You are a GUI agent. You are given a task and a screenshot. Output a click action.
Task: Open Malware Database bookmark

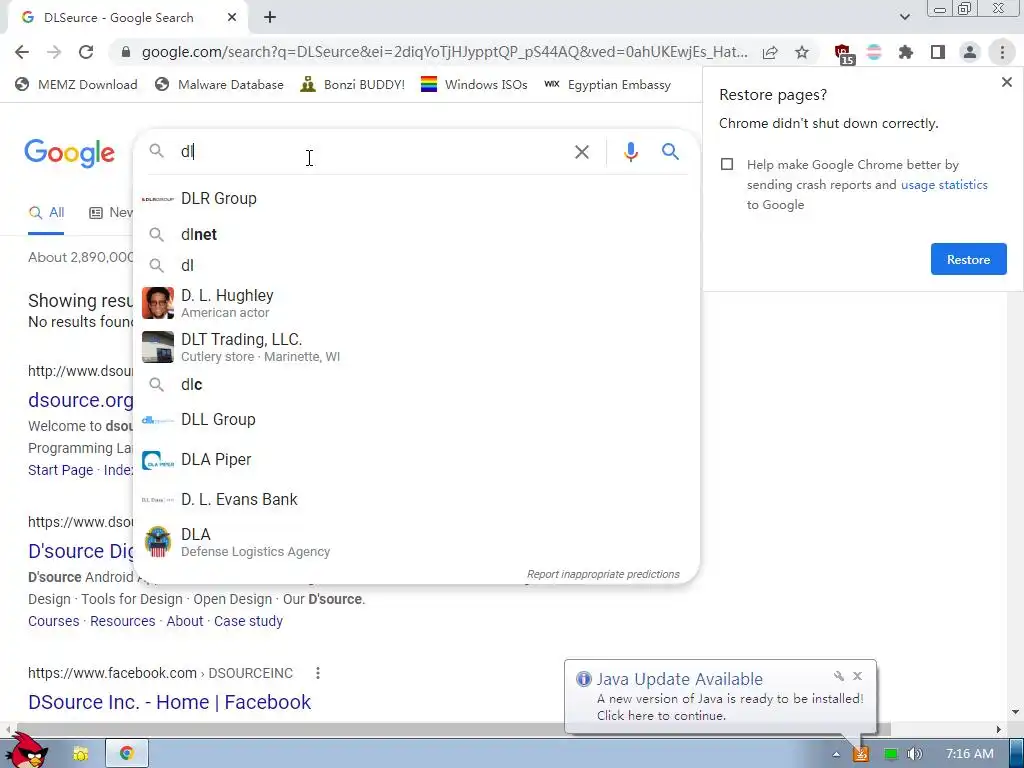click(x=219, y=84)
